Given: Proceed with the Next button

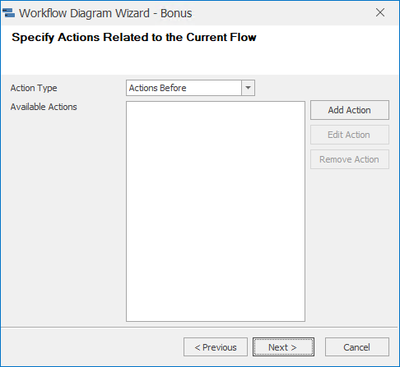Looking at the screenshot, I should coord(283,347).
